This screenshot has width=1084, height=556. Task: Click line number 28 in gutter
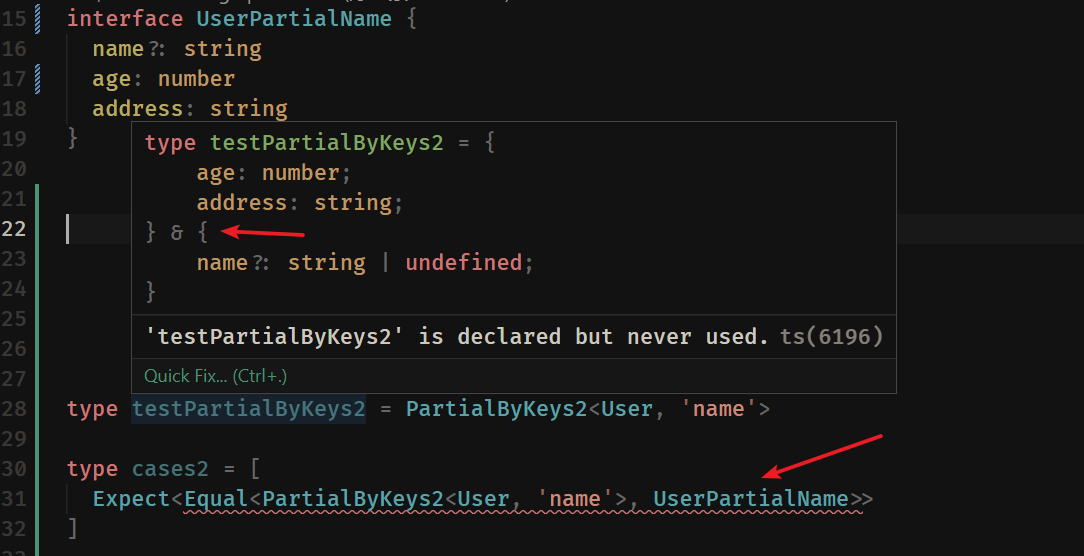point(13,409)
